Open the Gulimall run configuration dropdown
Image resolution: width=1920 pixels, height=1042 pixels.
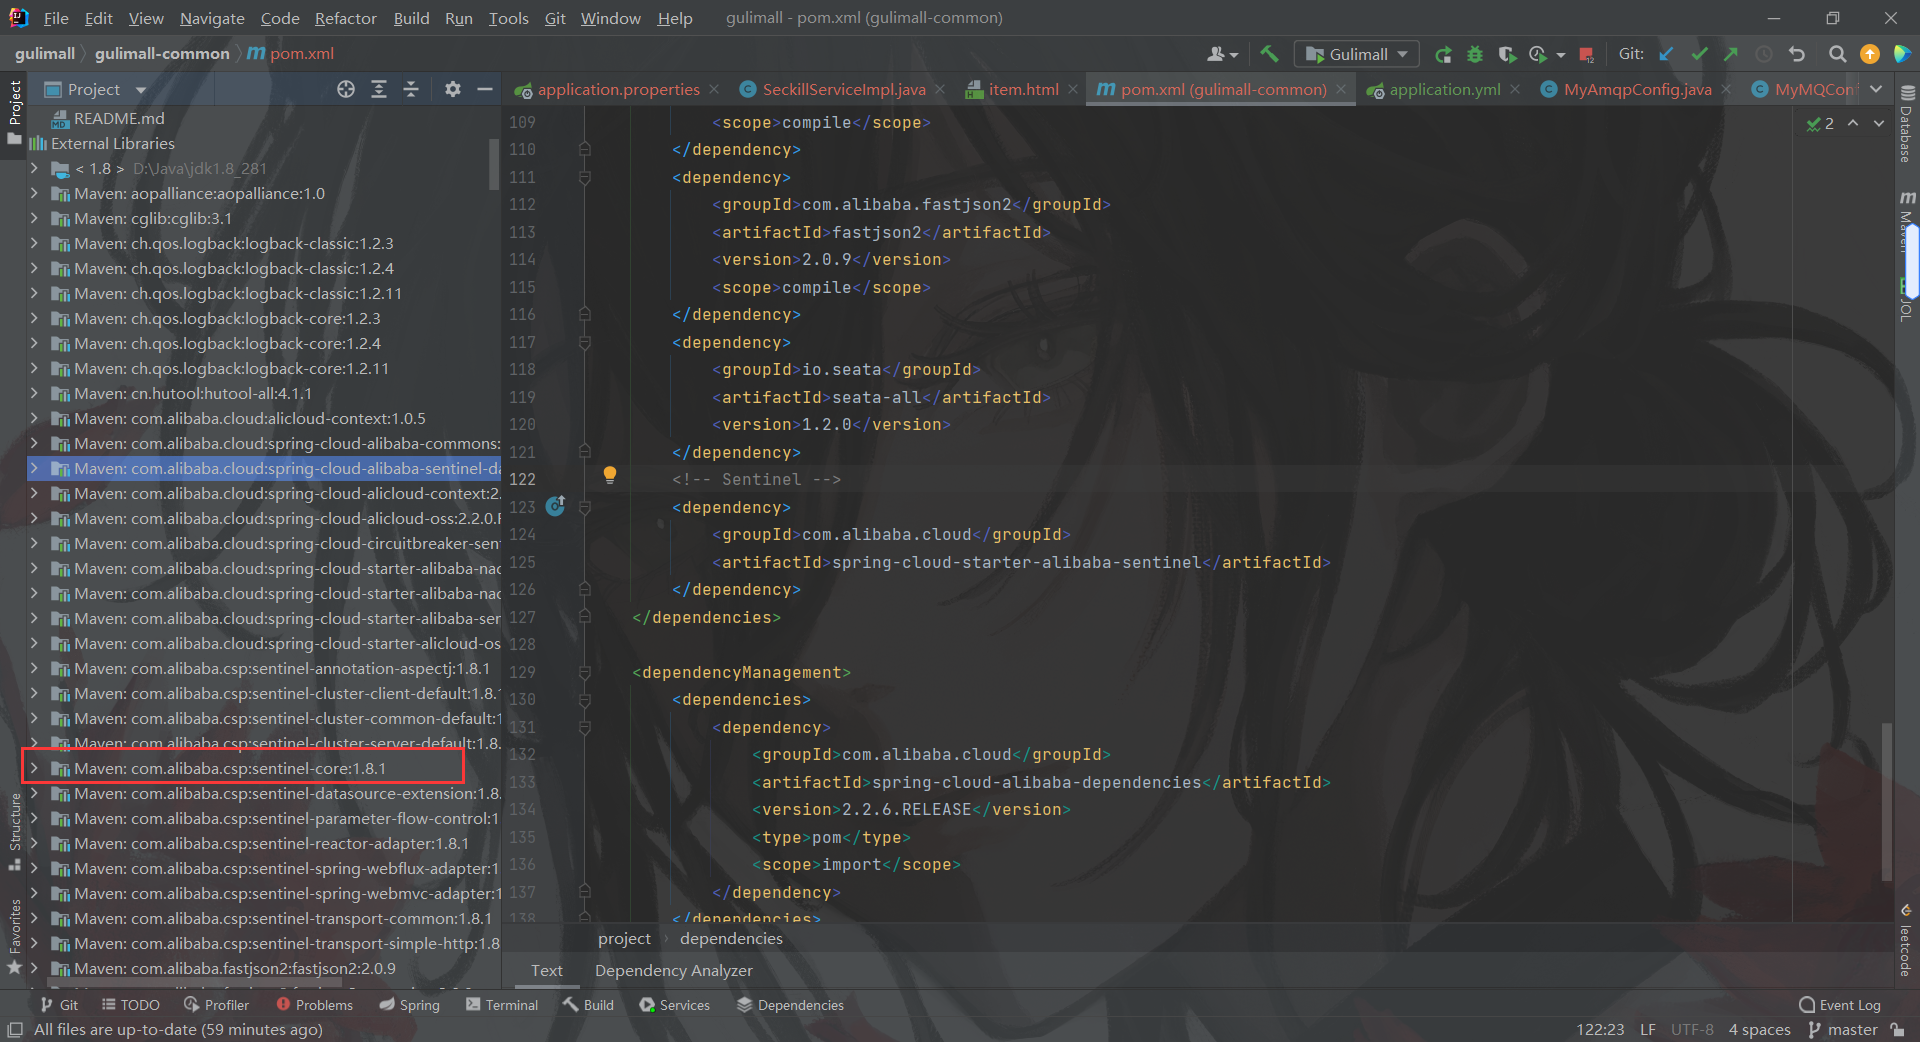(1359, 54)
